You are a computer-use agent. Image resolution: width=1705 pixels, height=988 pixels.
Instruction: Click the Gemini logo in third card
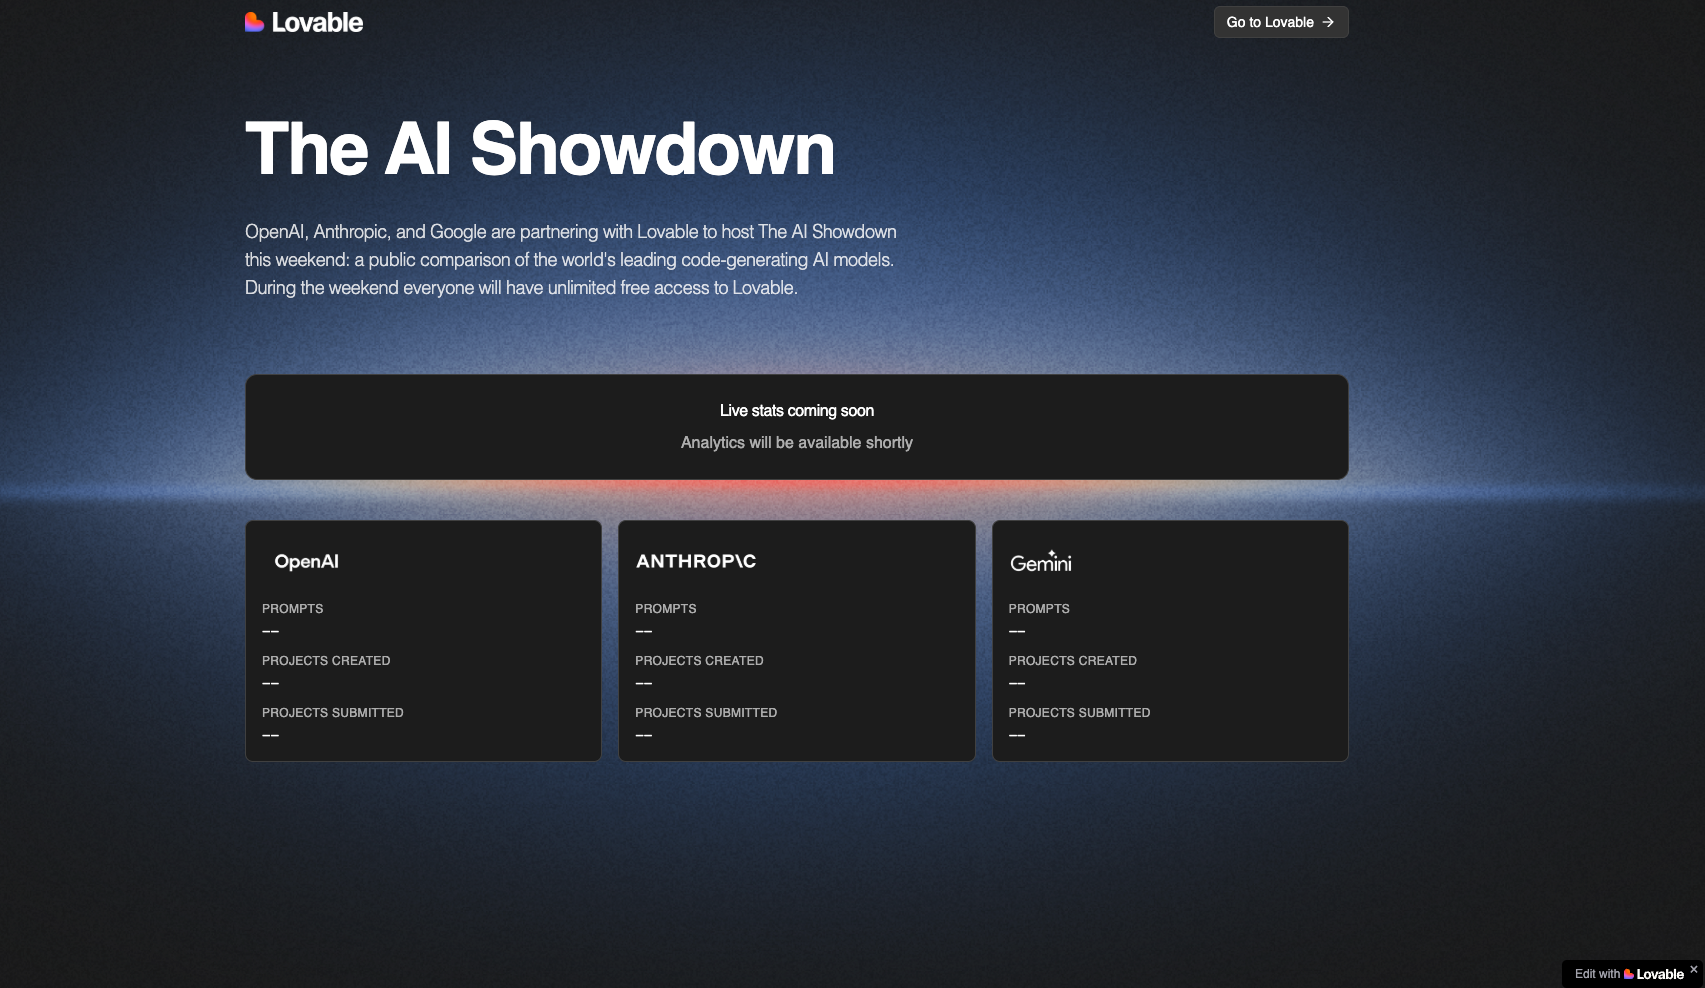click(x=1041, y=562)
